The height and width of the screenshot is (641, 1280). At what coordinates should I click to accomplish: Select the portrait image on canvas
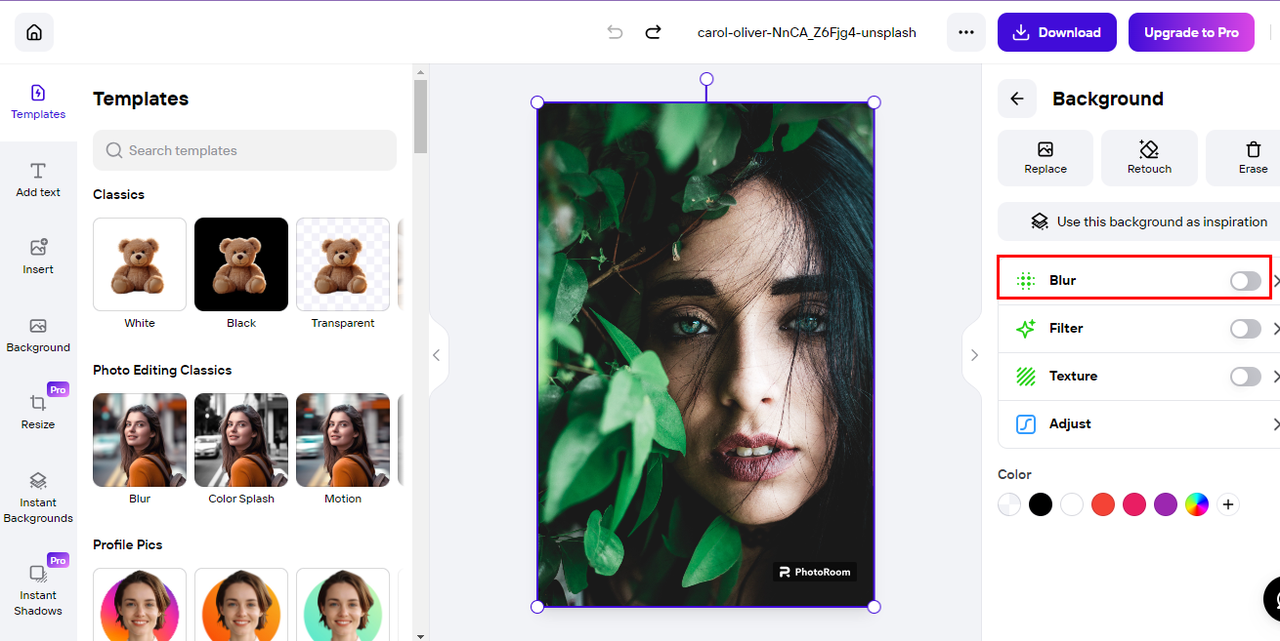705,354
